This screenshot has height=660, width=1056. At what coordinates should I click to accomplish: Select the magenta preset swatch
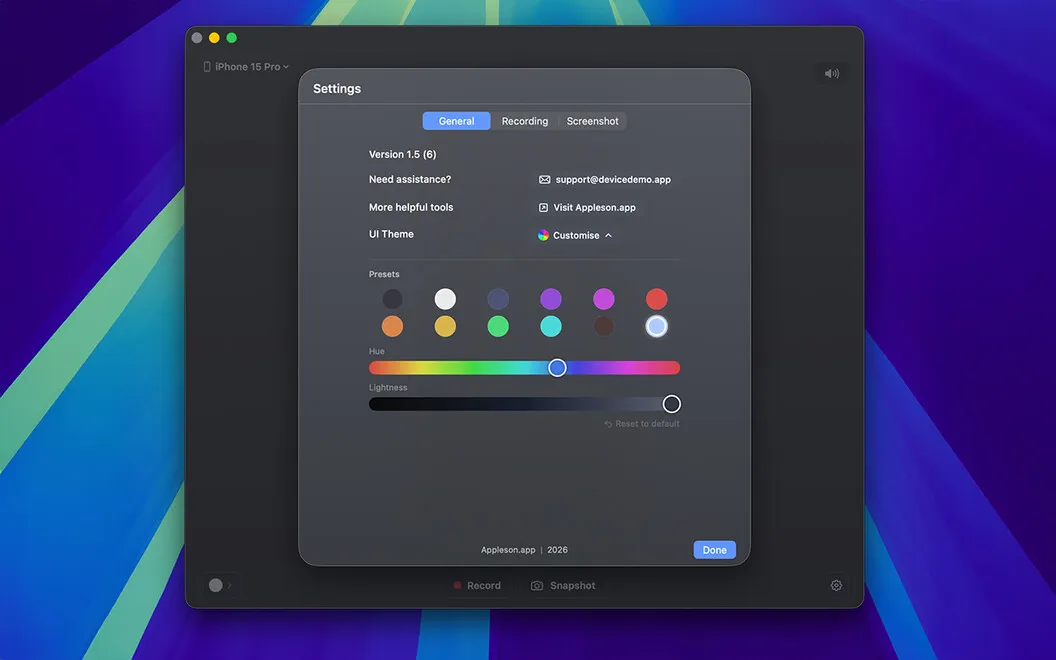coord(603,298)
